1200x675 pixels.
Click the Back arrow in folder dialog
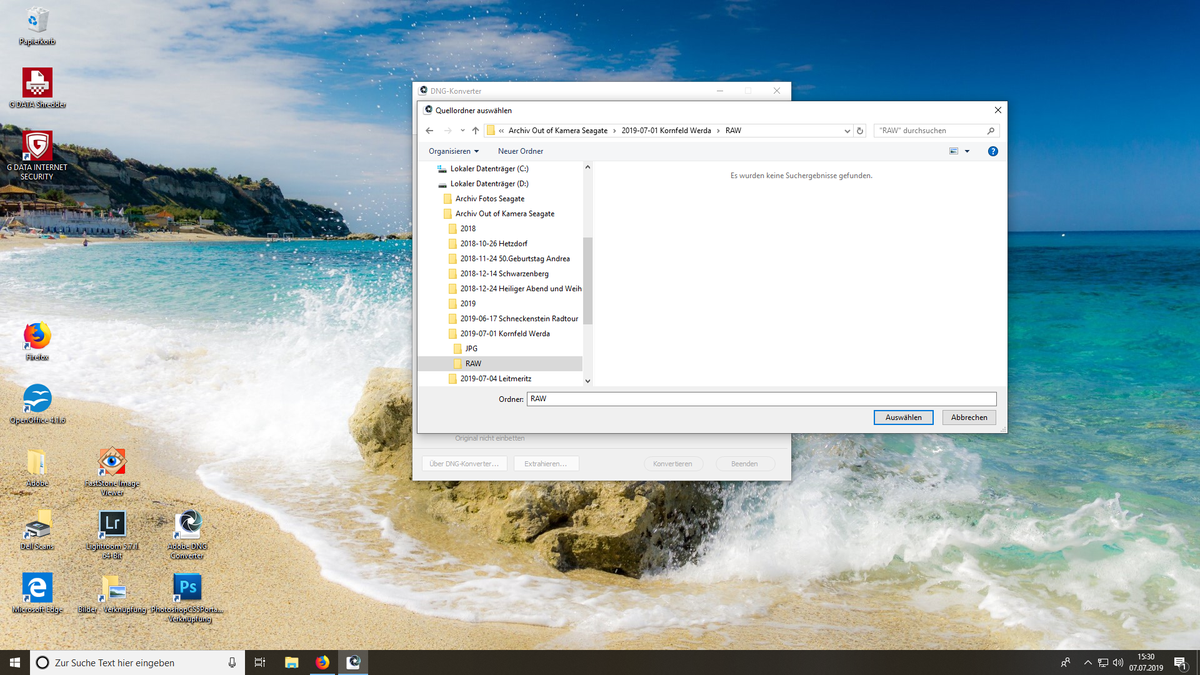click(x=429, y=131)
